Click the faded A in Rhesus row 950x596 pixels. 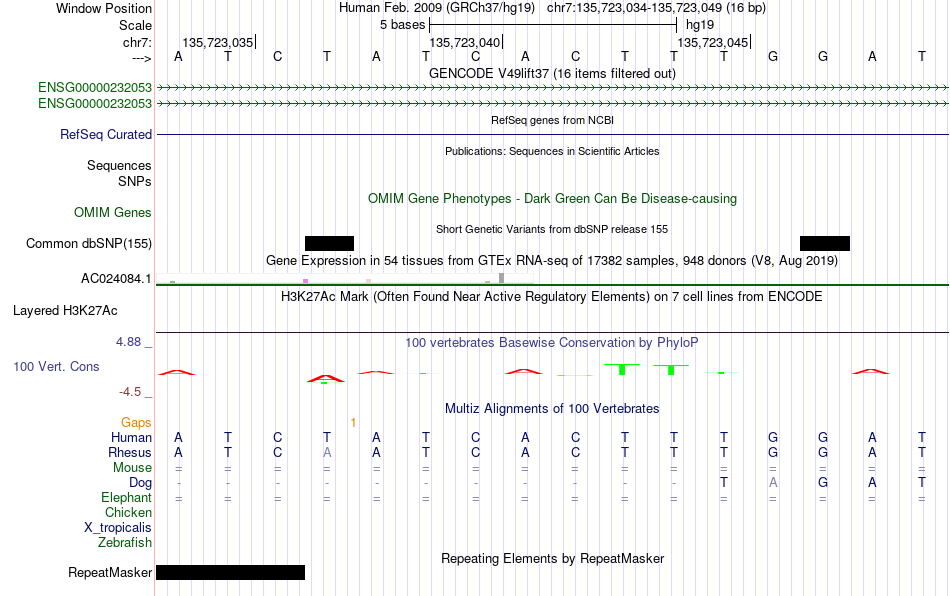327,452
